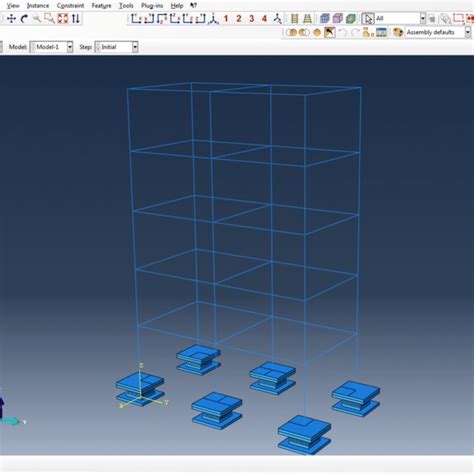Select the Pan View tool

(x=11, y=19)
